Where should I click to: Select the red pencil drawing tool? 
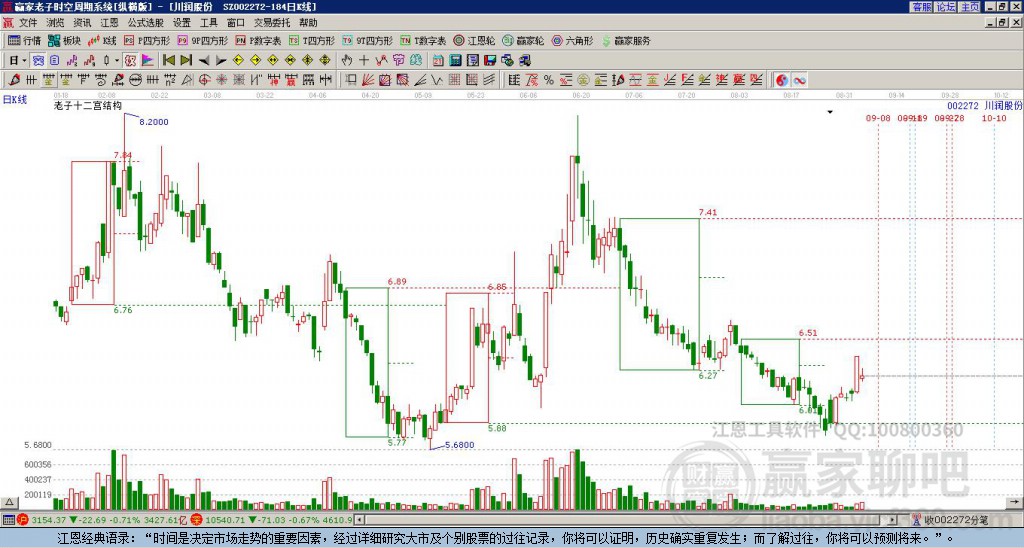pyautogui.click(x=14, y=80)
